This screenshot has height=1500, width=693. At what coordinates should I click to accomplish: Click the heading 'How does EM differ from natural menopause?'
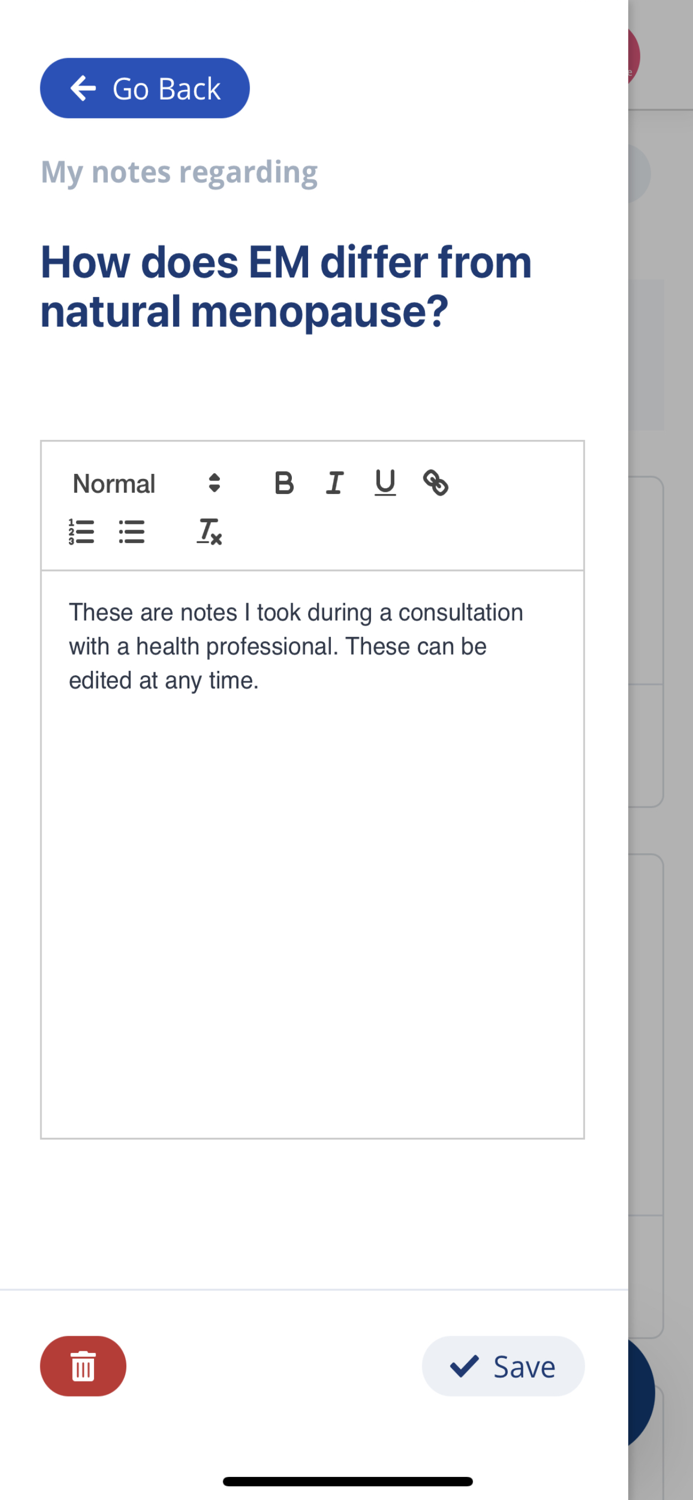[286, 287]
